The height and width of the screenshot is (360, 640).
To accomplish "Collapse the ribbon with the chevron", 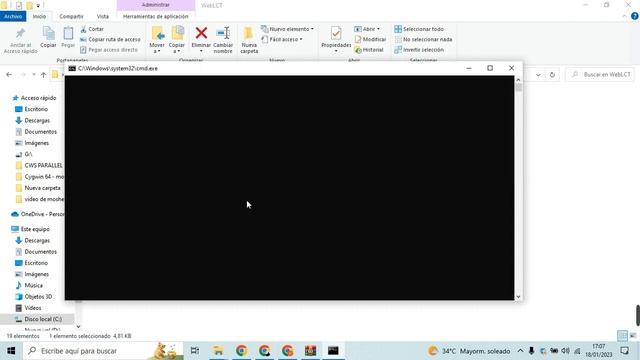I will (624, 16).
